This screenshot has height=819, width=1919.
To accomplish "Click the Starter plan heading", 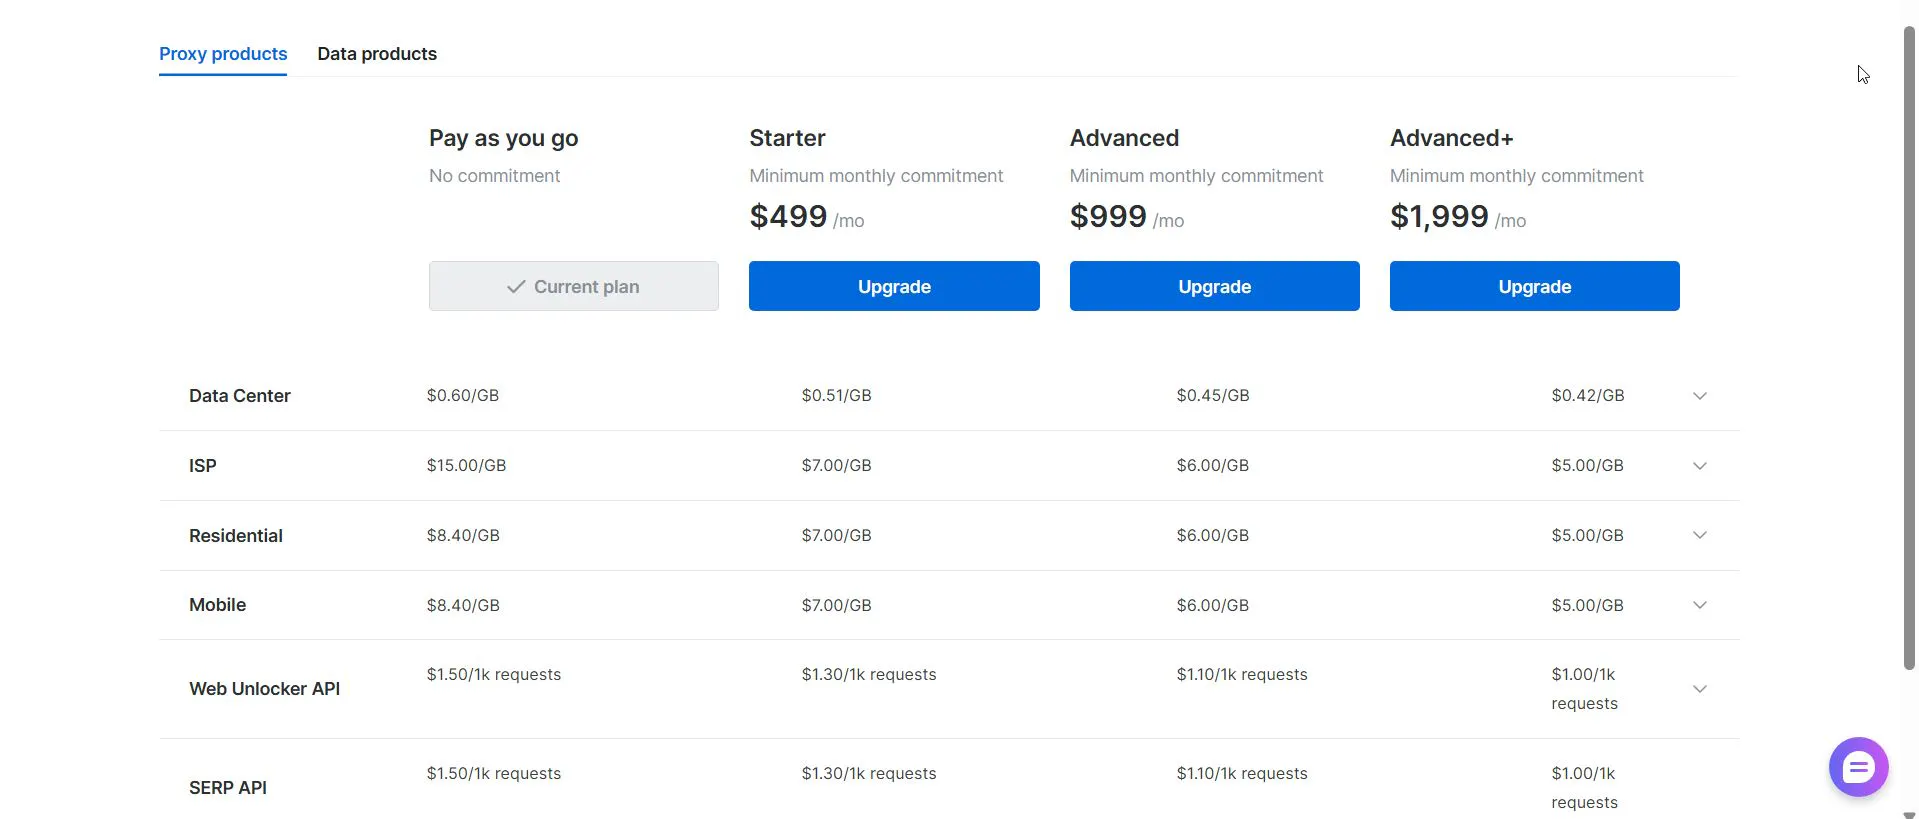I will 788,138.
